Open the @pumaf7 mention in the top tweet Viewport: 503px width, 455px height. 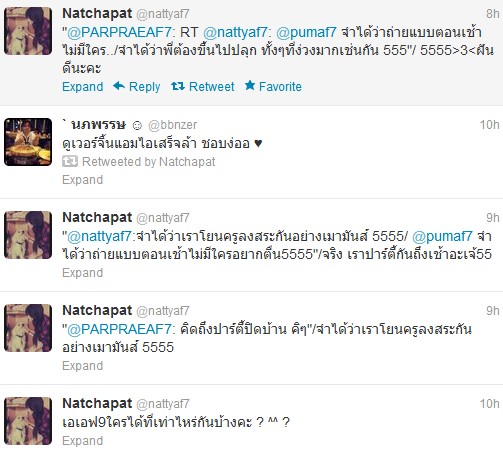pyautogui.click(x=306, y=33)
